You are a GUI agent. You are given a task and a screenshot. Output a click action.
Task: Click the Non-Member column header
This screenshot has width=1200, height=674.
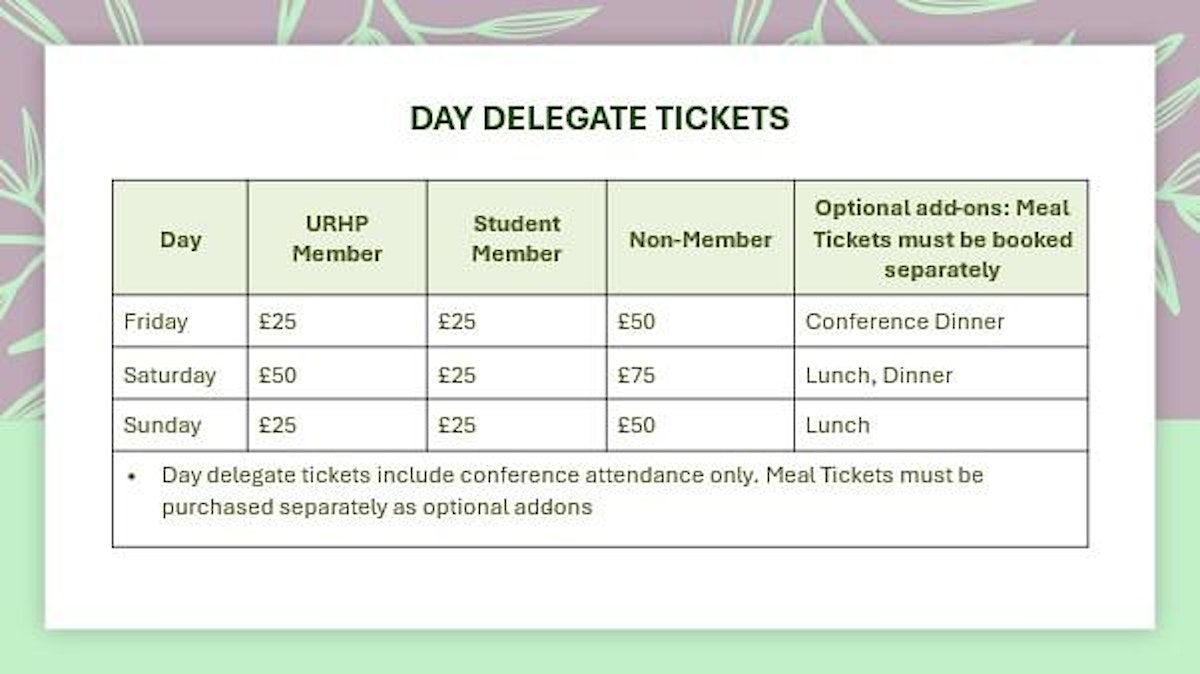click(700, 240)
